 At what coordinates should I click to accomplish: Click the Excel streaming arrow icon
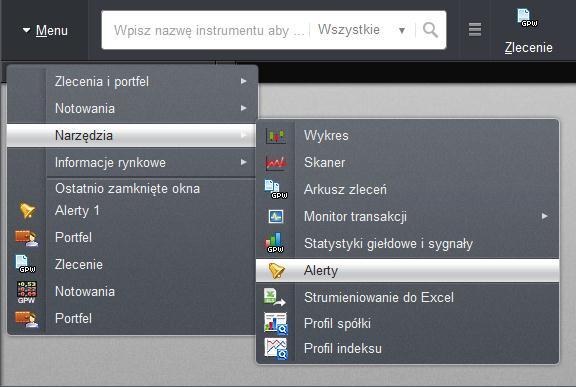click(275, 297)
